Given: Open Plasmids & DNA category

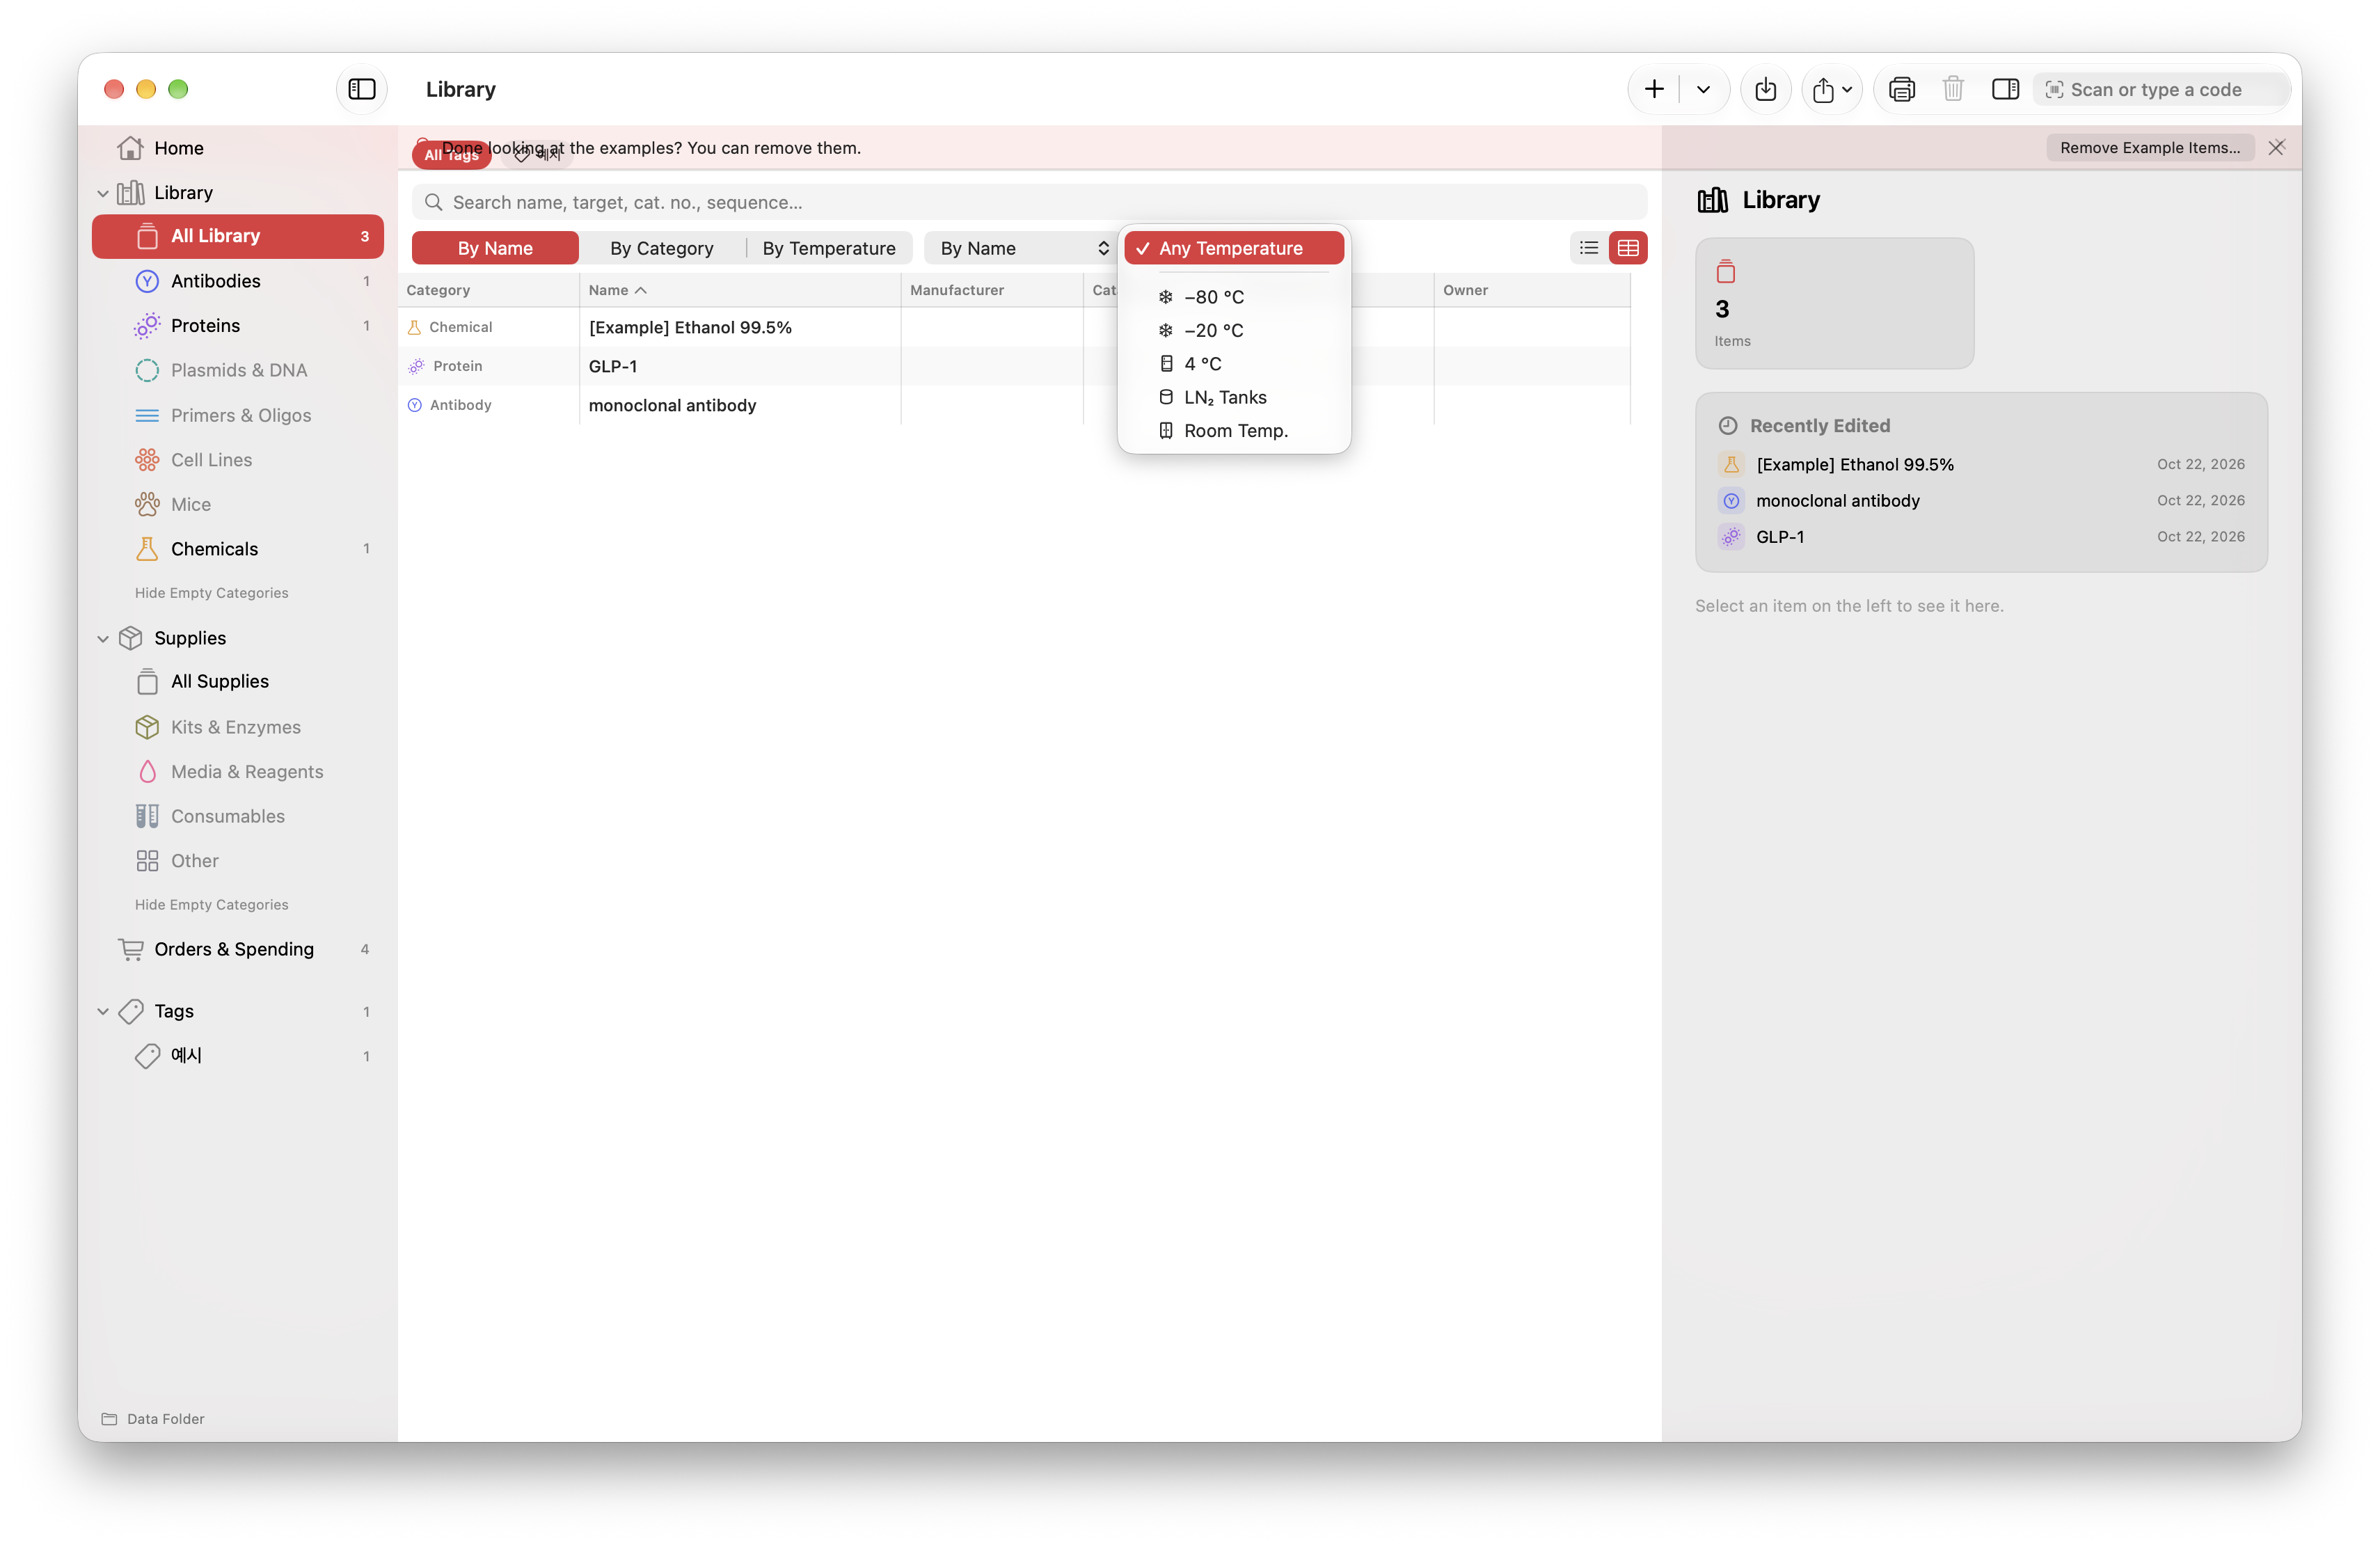Looking at the screenshot, I should coord(237,370).
